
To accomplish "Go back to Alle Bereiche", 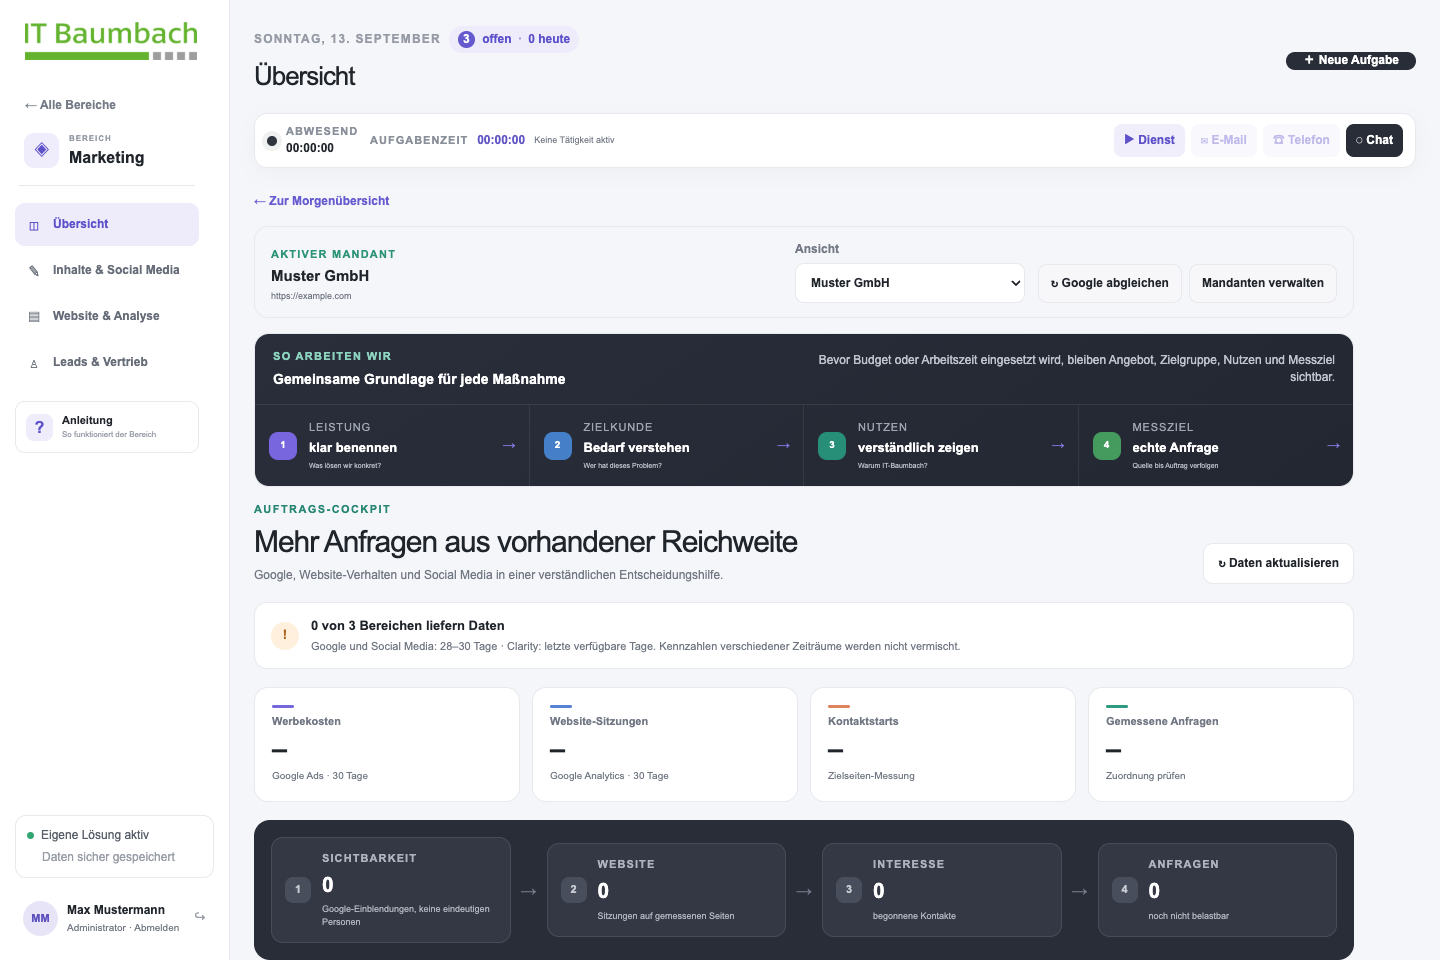I will pyautogui.click(x=70, y=105).
